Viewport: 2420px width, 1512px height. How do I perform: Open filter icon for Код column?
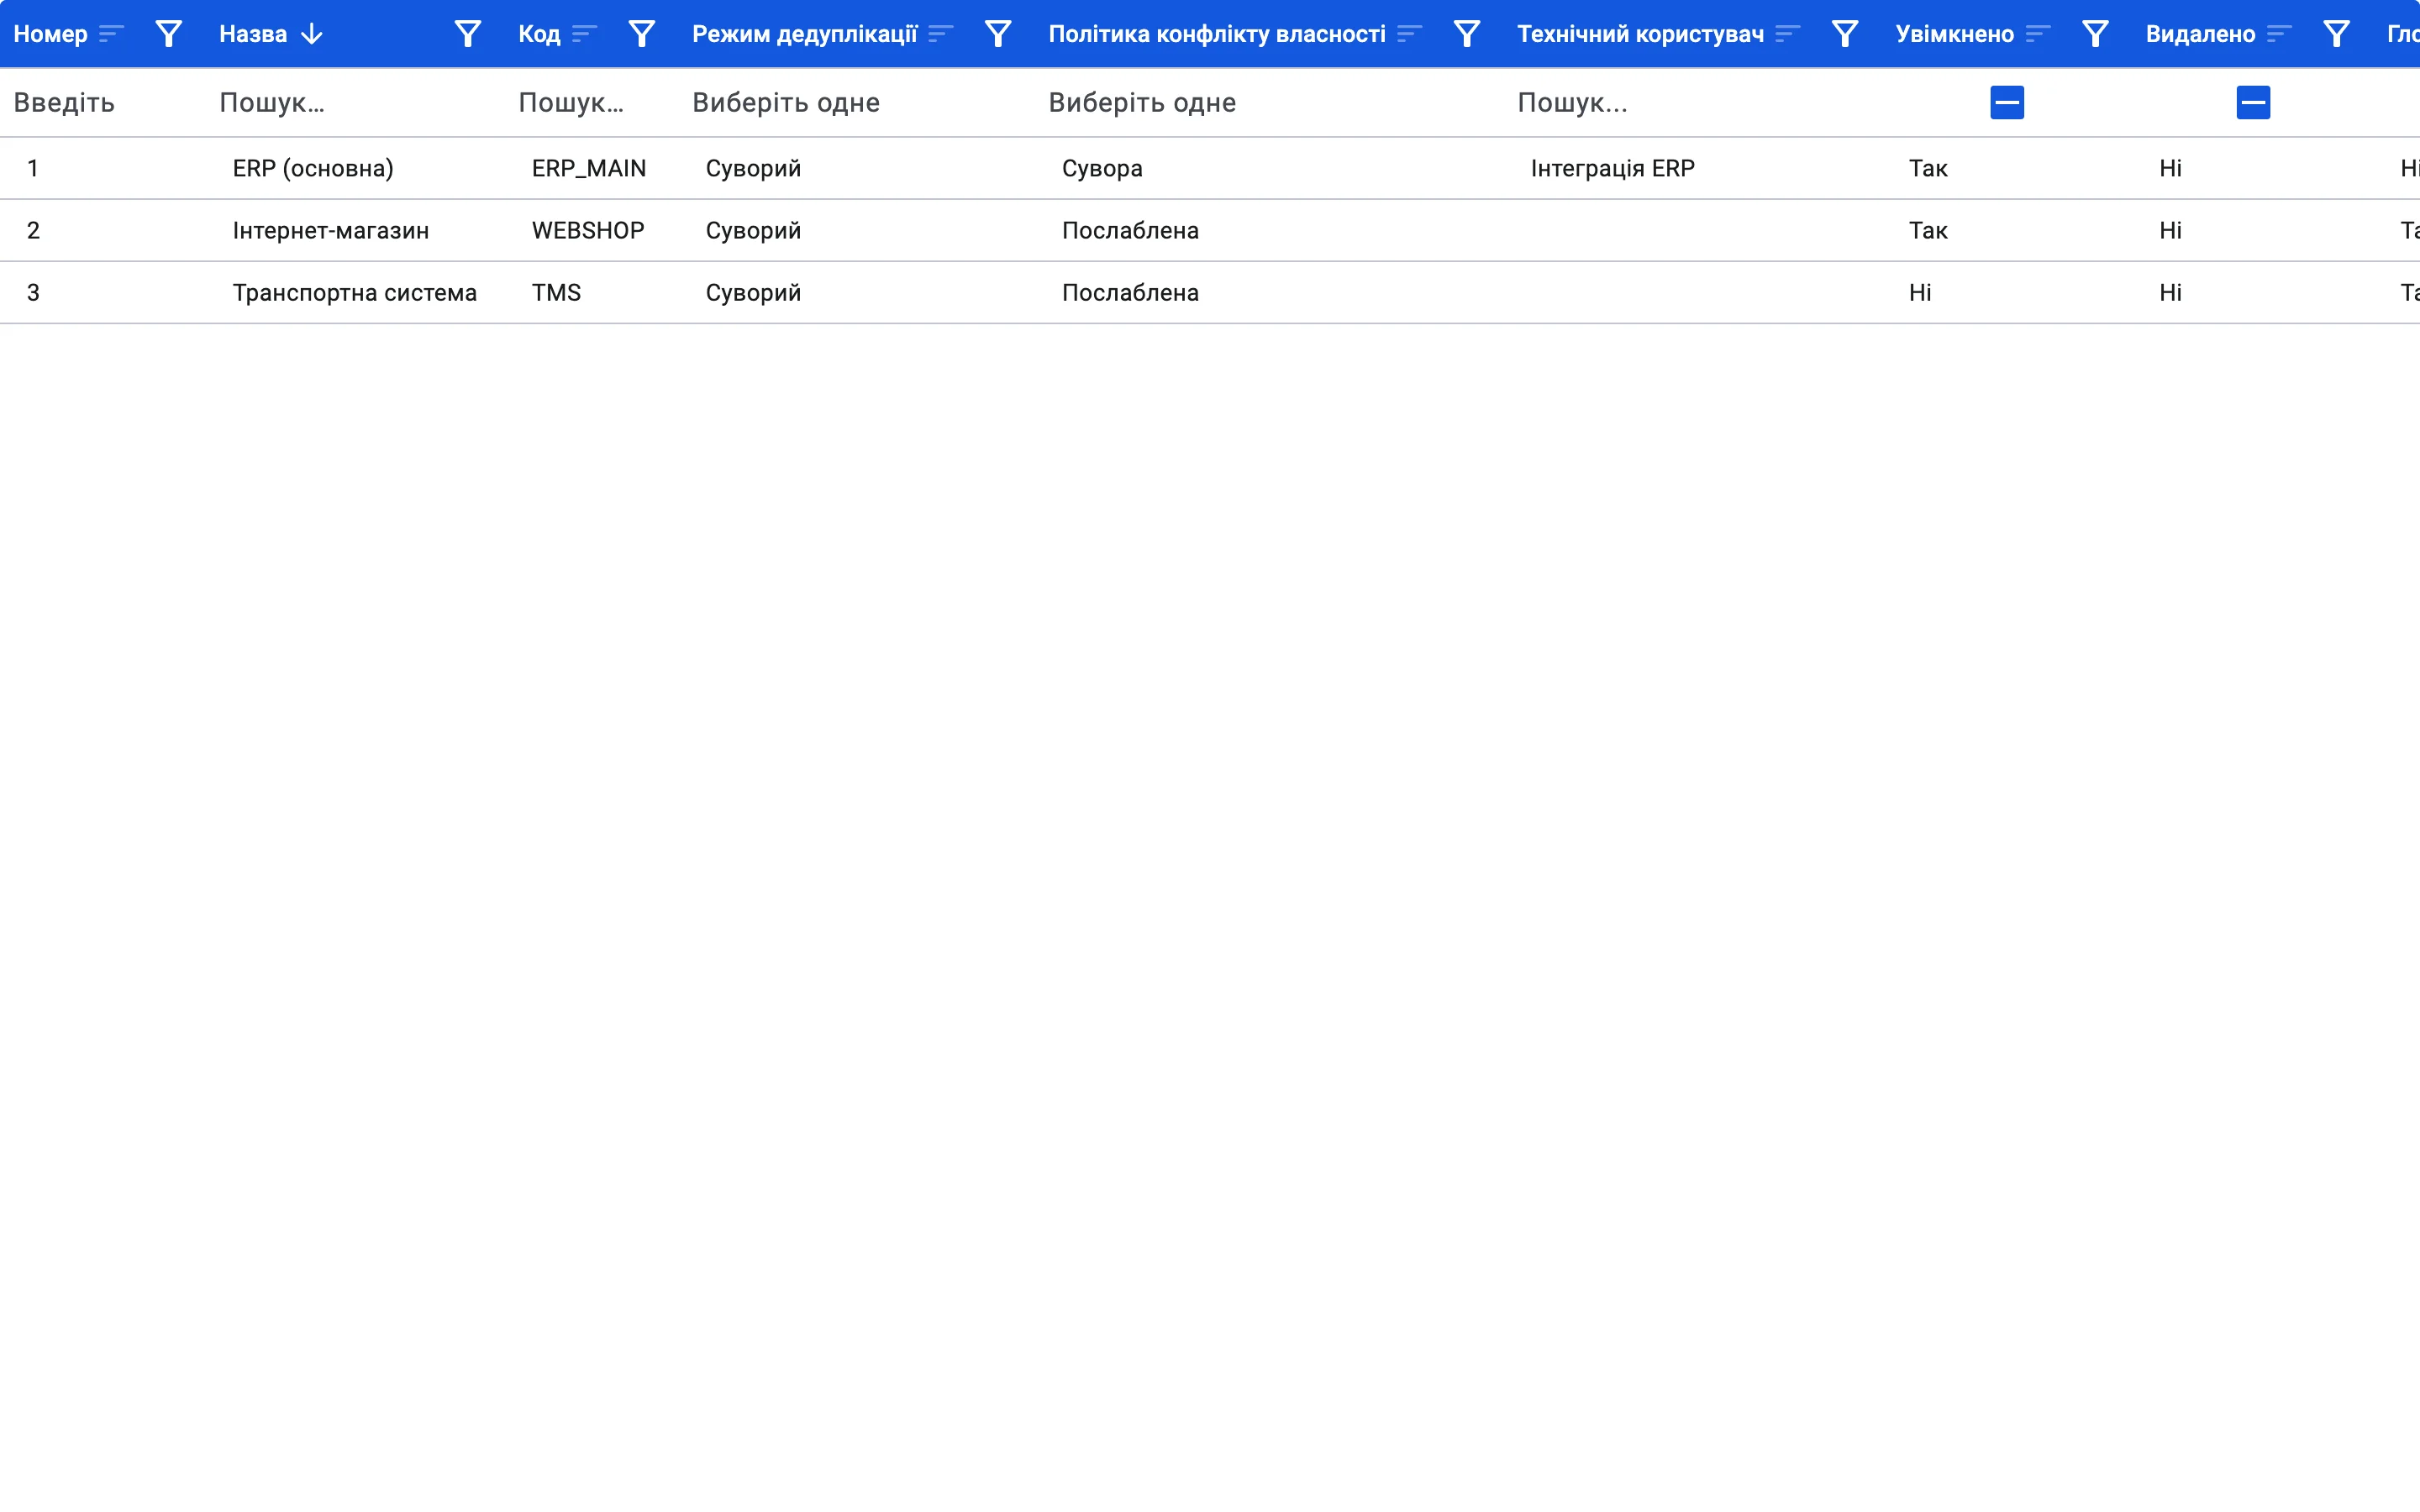pos(642,34)
